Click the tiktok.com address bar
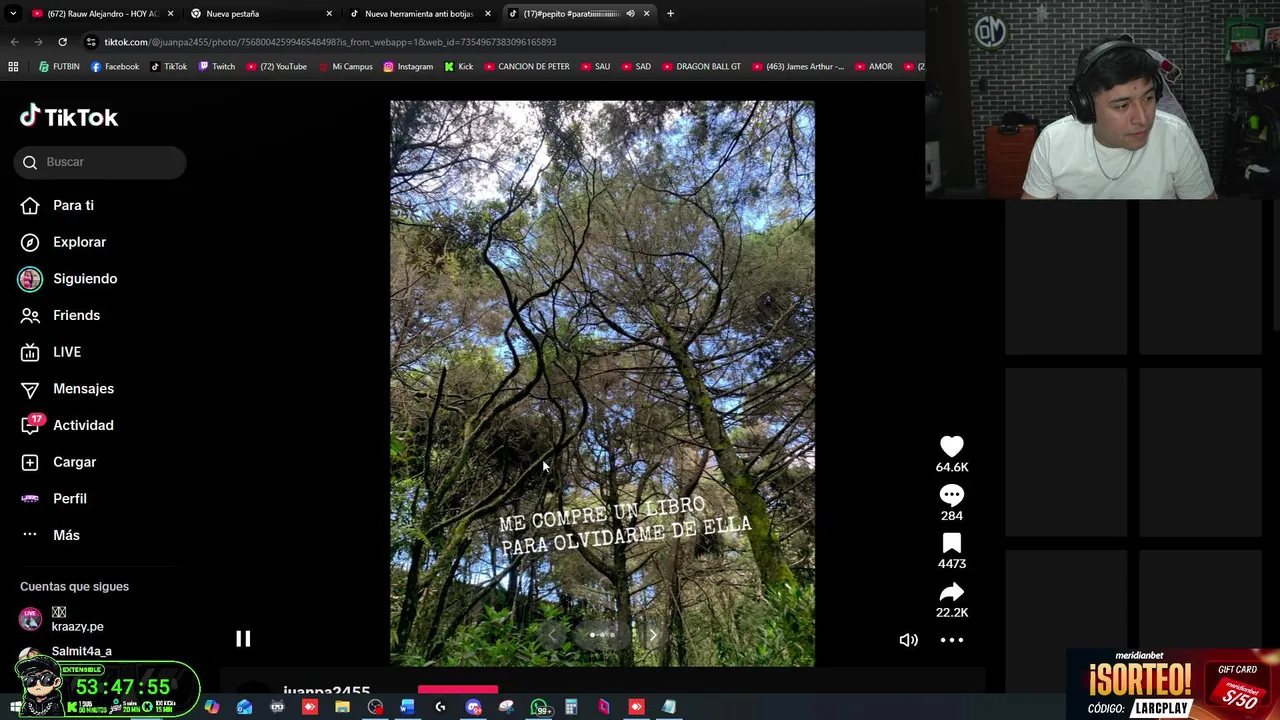This screenshot has height=720, width=1280. 500,42
